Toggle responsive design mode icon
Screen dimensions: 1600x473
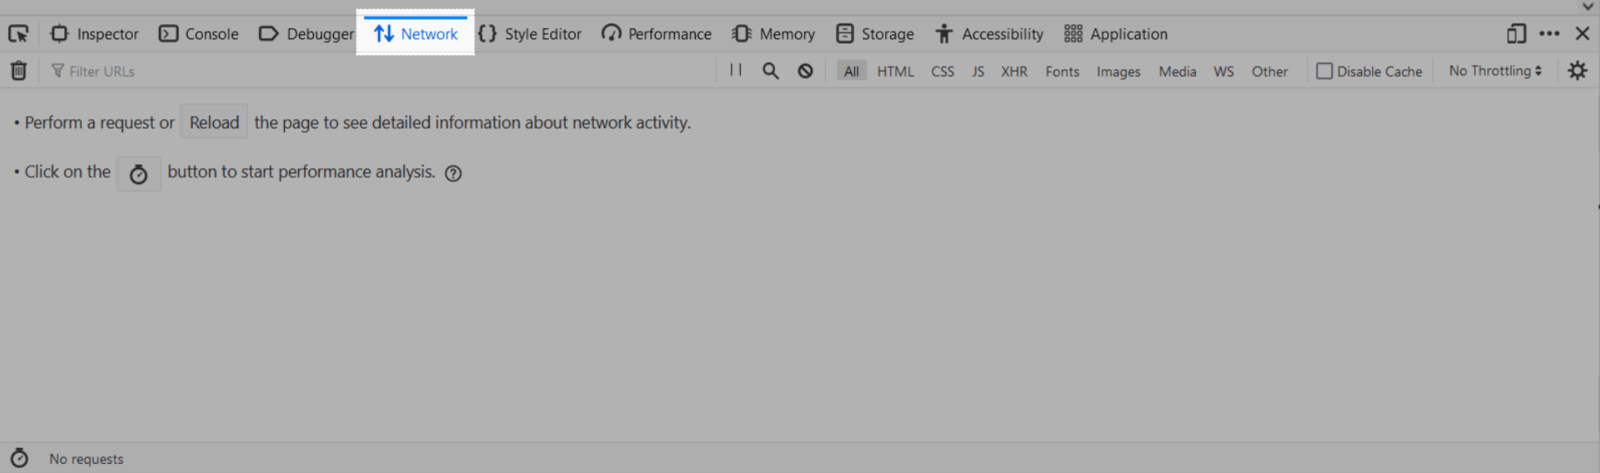(1516, 34)
